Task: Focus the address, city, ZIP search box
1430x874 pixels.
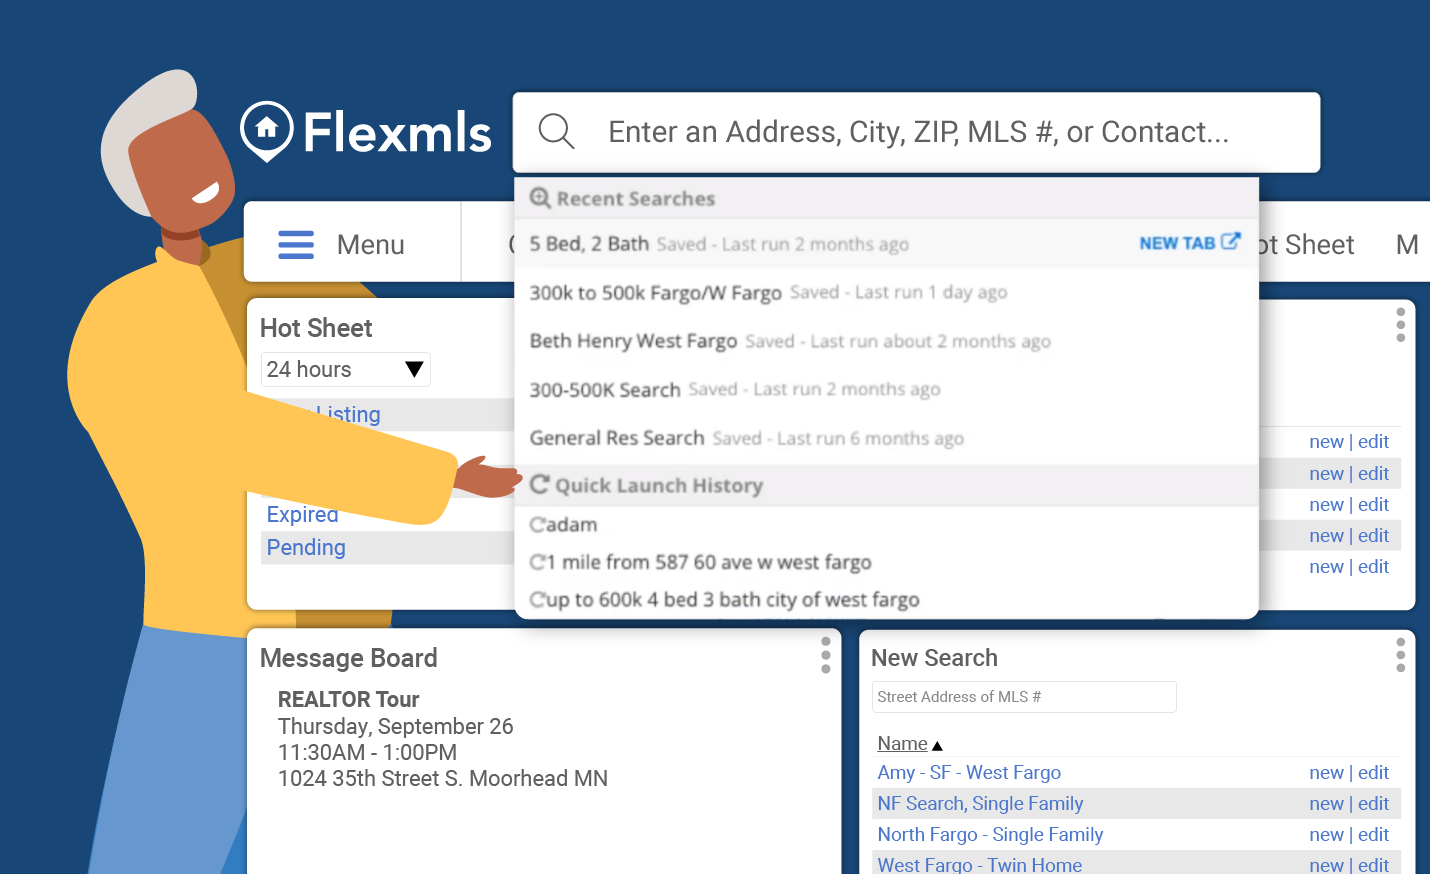Action: [x=917, y=132]
